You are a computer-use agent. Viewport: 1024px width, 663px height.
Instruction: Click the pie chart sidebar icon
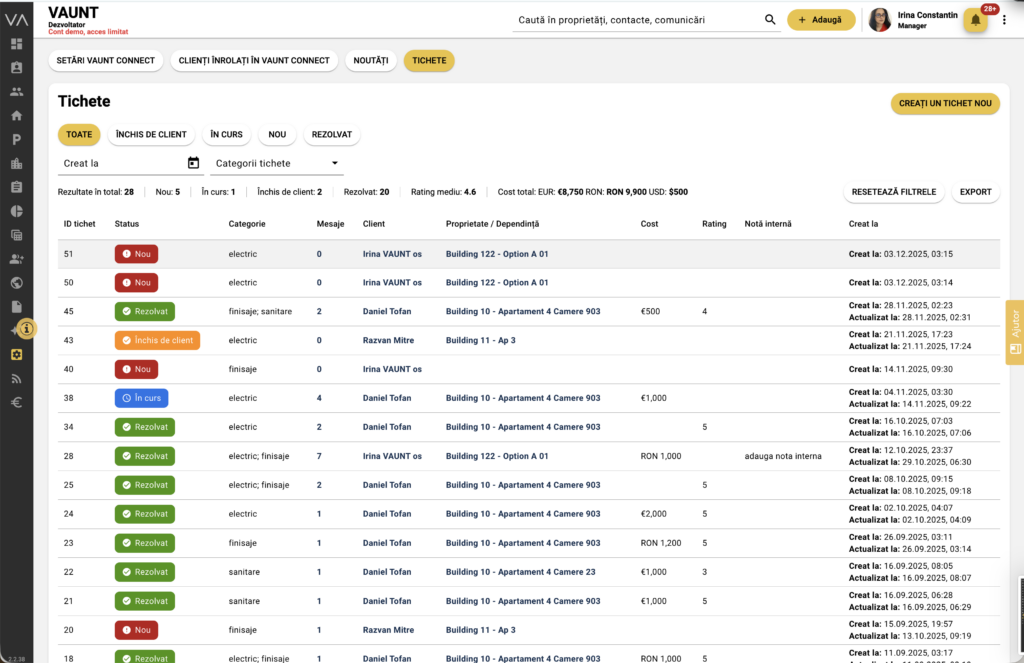pyautogui.click(x=16, y=211)
